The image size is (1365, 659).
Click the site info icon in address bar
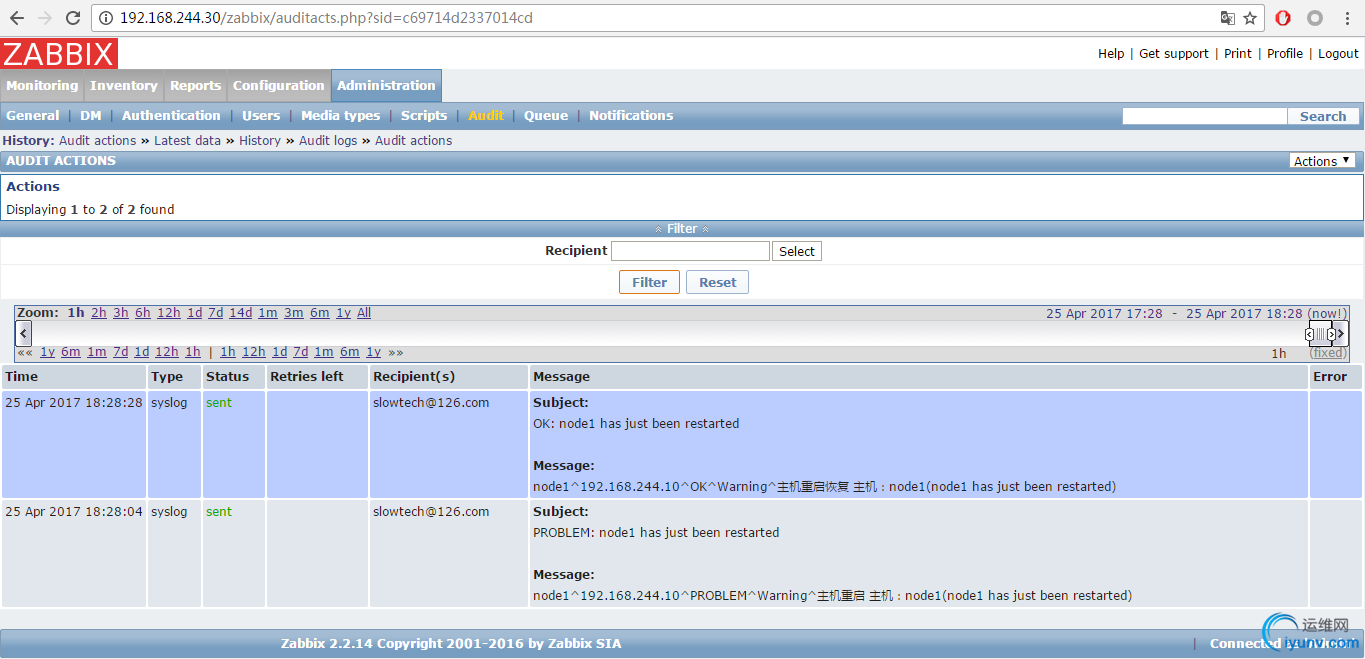click(107, 18)
